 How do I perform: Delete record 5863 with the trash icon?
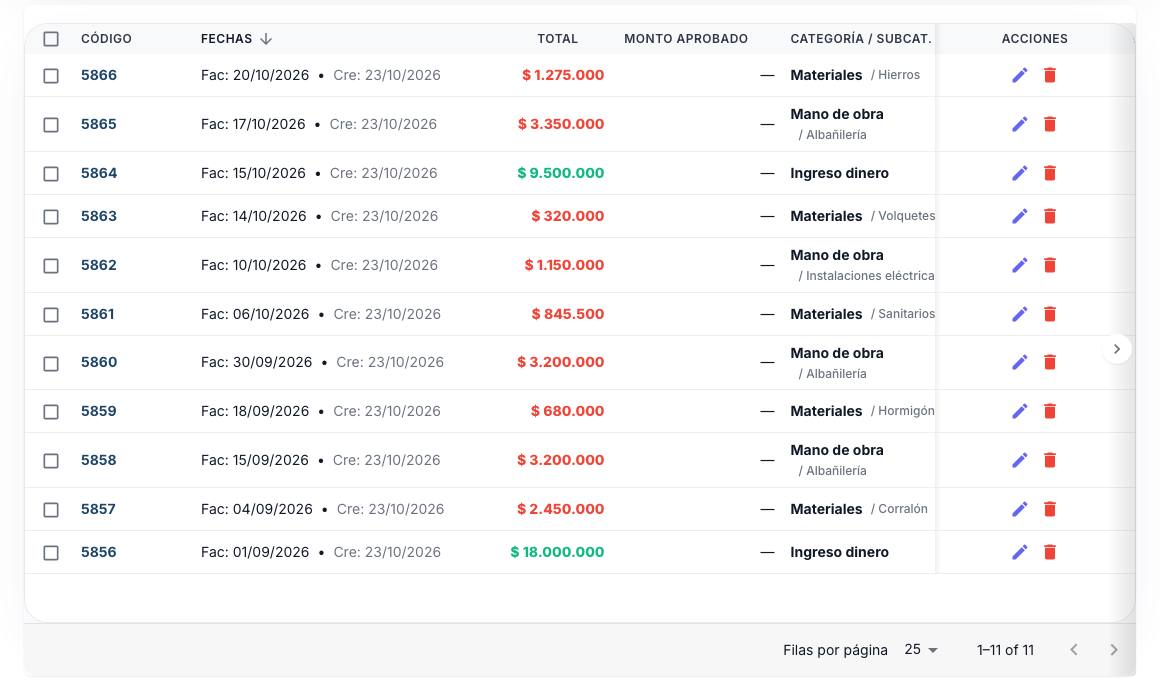click(x=1050, y=216)
